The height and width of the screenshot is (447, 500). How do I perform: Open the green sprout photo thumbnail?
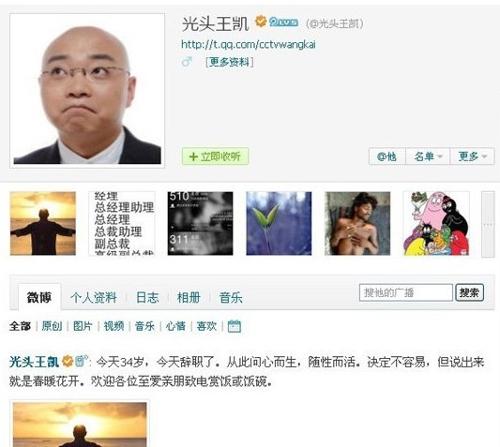pos(279,223)
